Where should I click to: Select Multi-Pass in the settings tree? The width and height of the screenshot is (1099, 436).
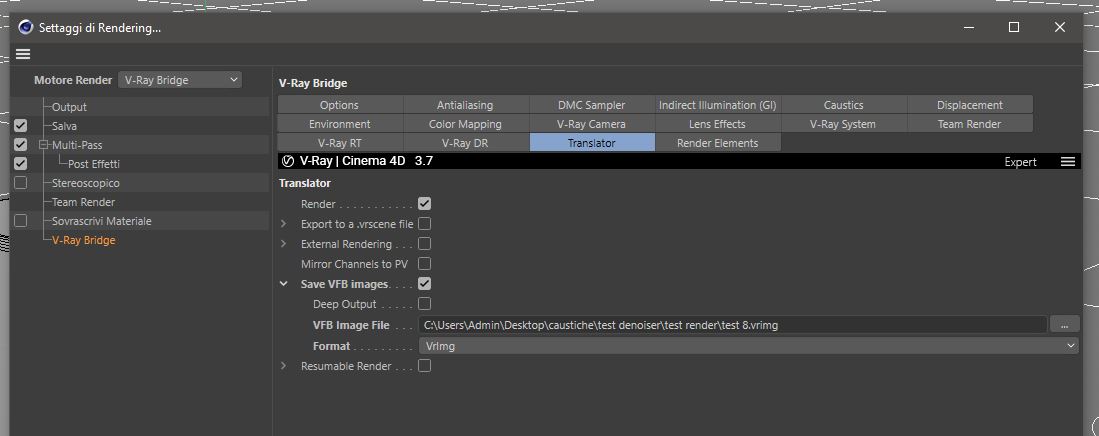(77, 144)
